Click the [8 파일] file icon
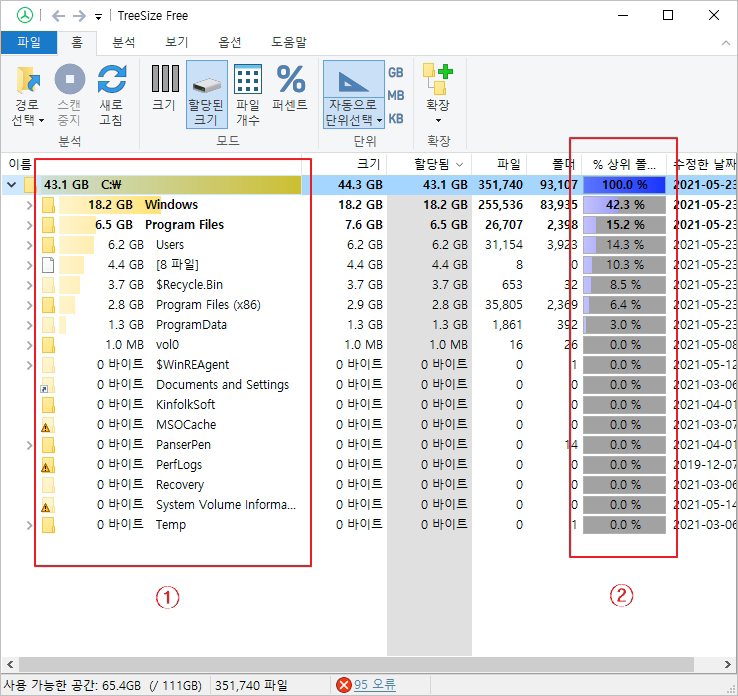This screenshot has height=696, width=738. 48,265
